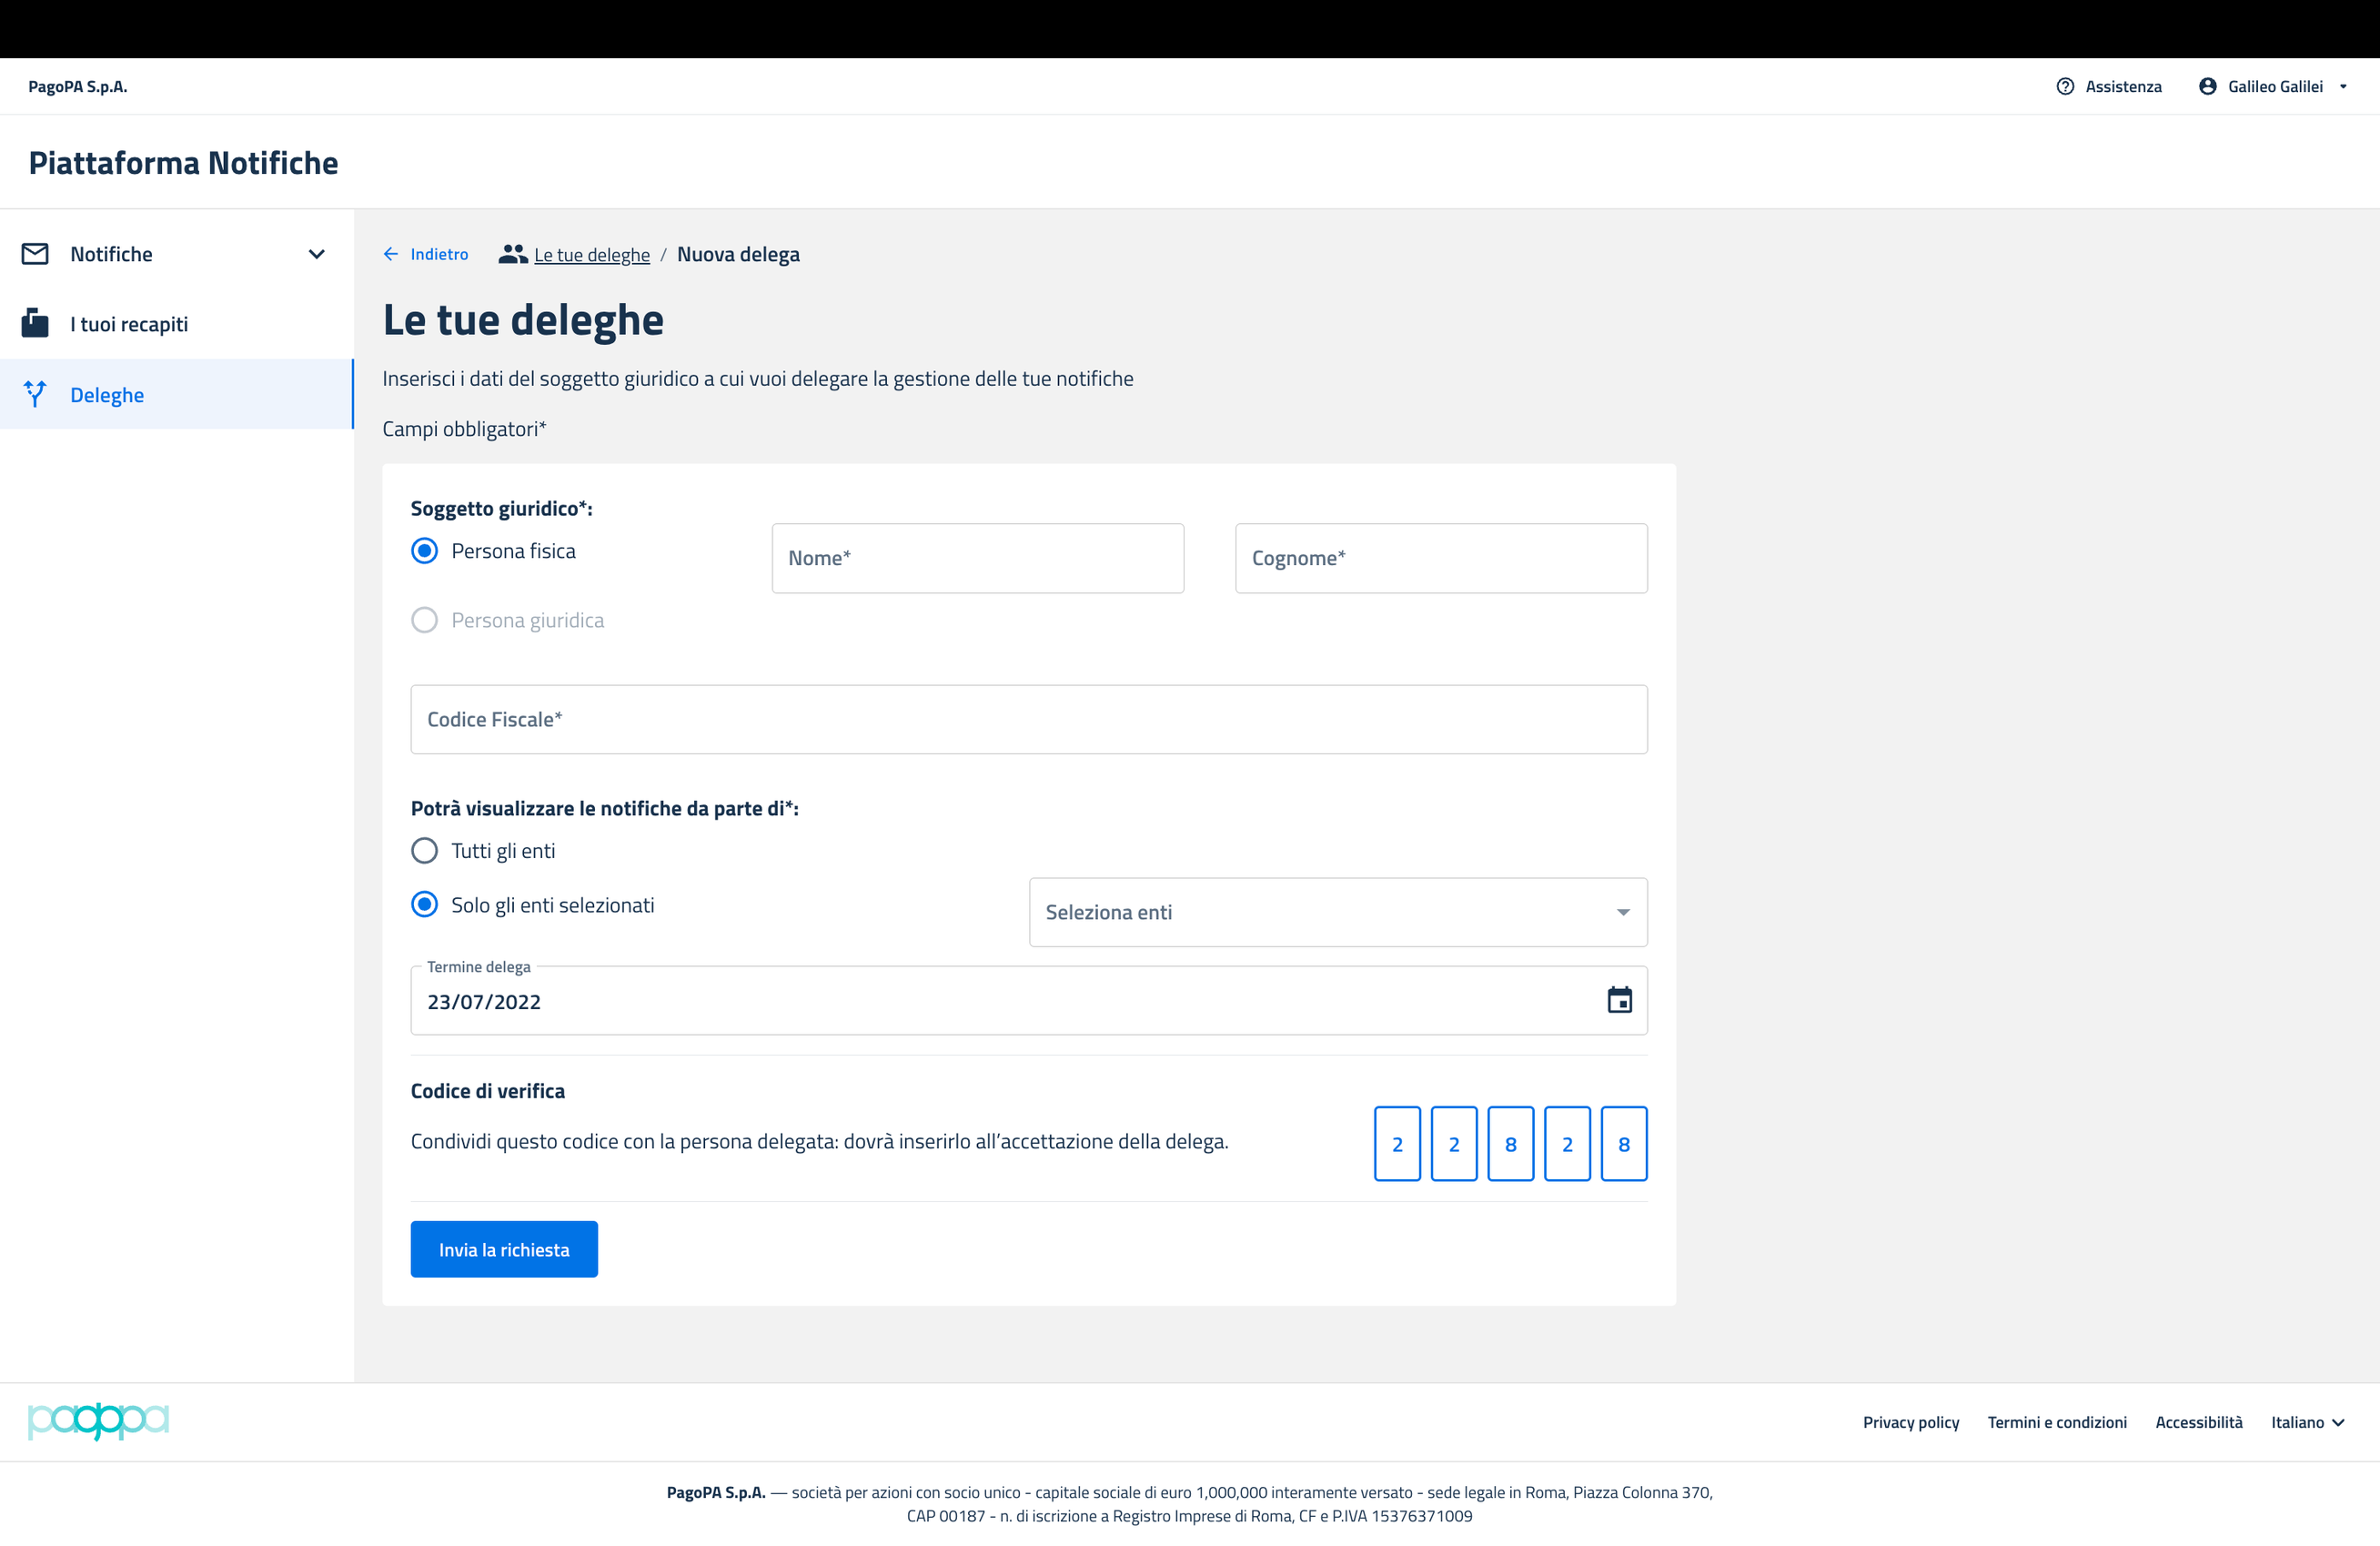Click the I tuoi recapiti briefcase icon
This screenshot has height=1546, width=2380.
35,324
